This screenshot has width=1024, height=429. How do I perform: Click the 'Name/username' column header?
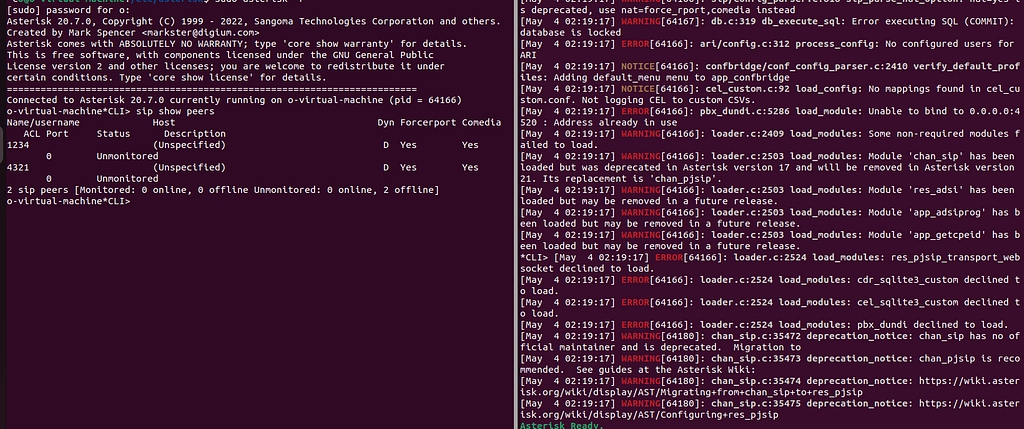click(x=43, y=122)
